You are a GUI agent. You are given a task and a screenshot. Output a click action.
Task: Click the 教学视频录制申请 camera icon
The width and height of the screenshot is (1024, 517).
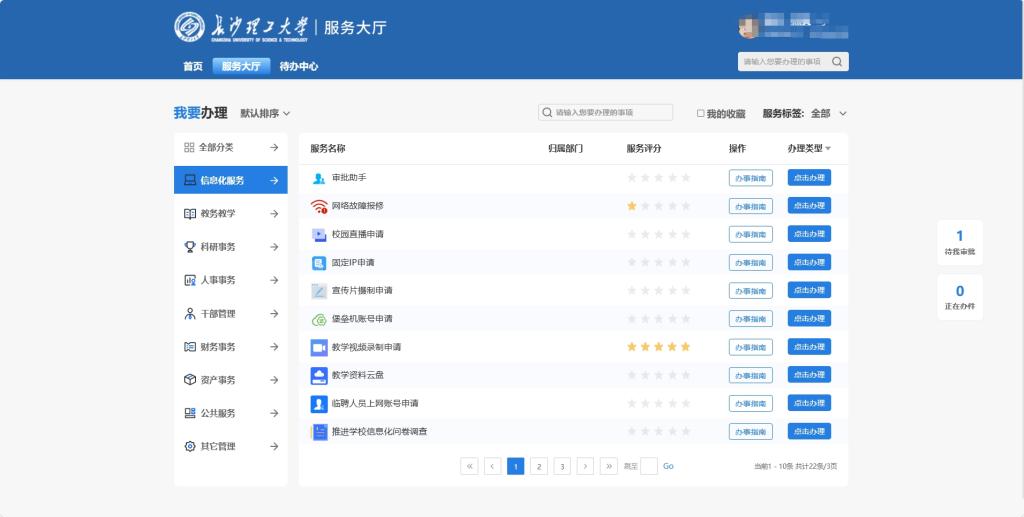click(x=319, y=347)
